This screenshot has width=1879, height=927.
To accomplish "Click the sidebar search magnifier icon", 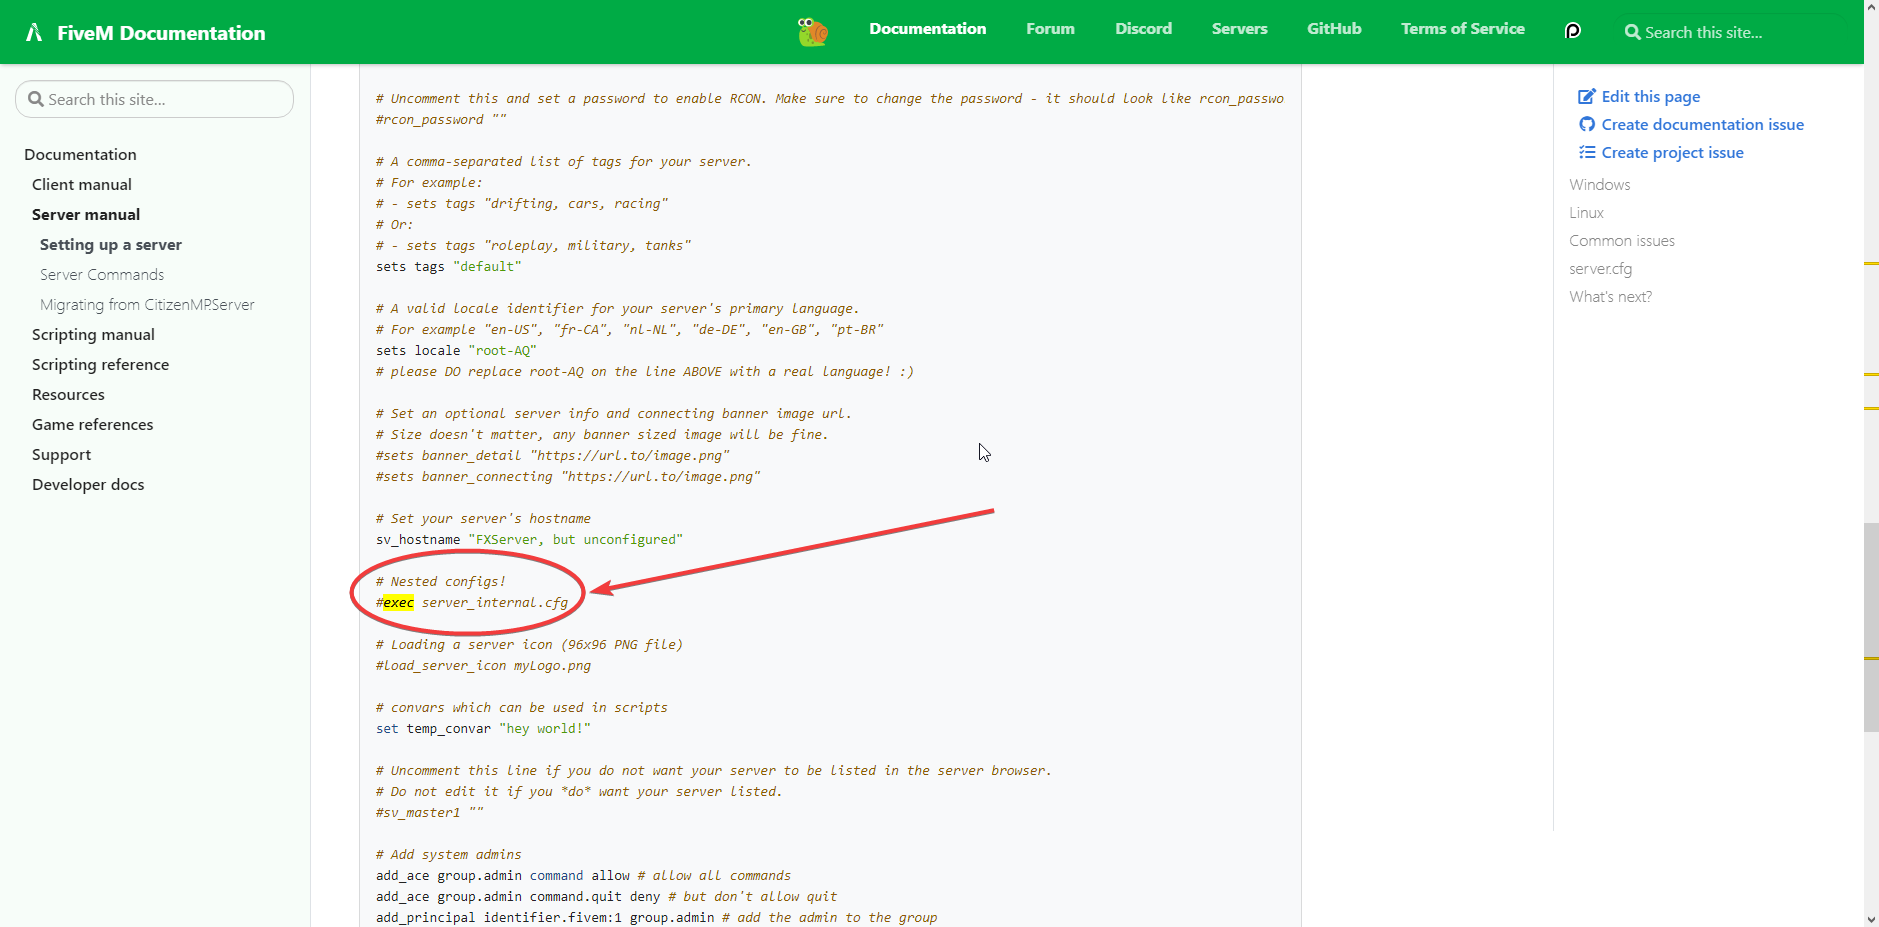I will point(36,99).
